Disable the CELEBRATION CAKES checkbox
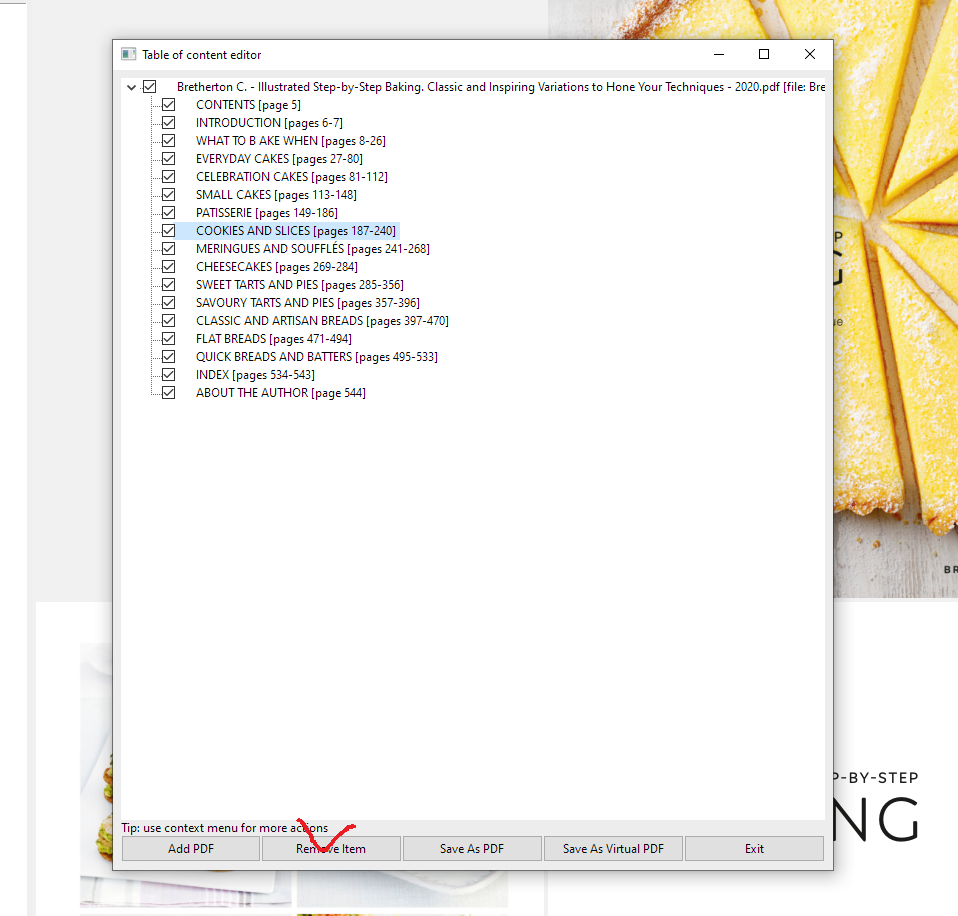958x916 pixels. [168, 176]
